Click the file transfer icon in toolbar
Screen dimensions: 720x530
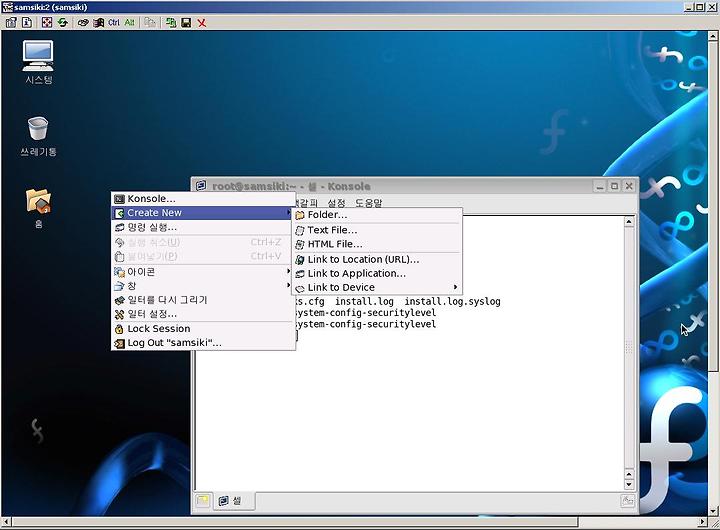pos(150,22)
